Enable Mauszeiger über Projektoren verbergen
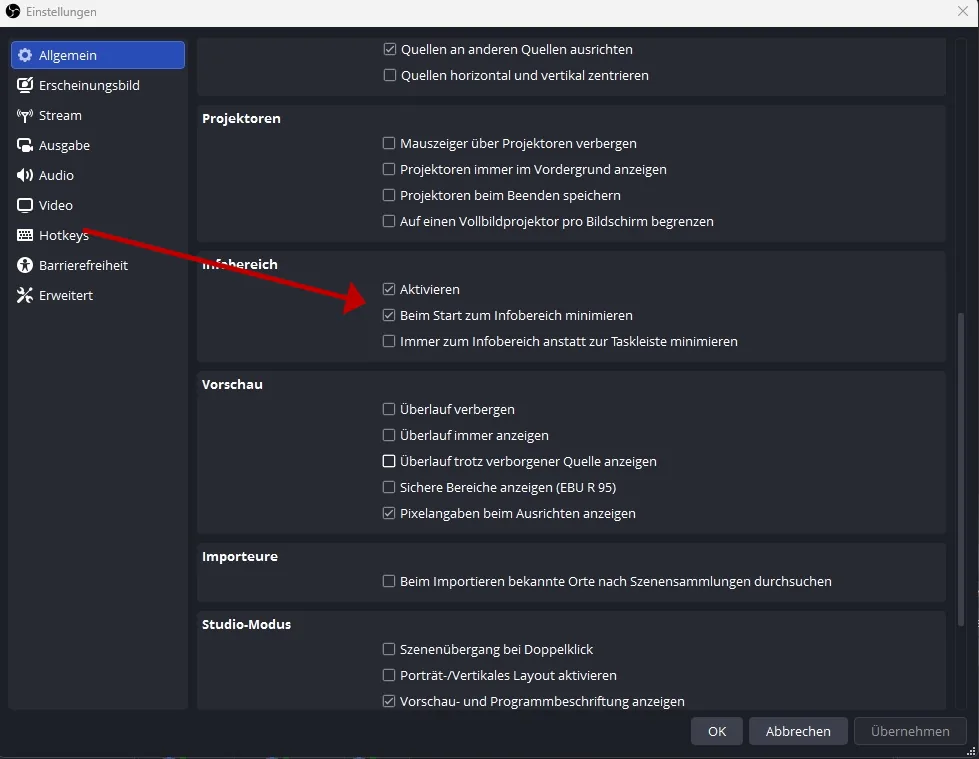 [x=388, y=143]
